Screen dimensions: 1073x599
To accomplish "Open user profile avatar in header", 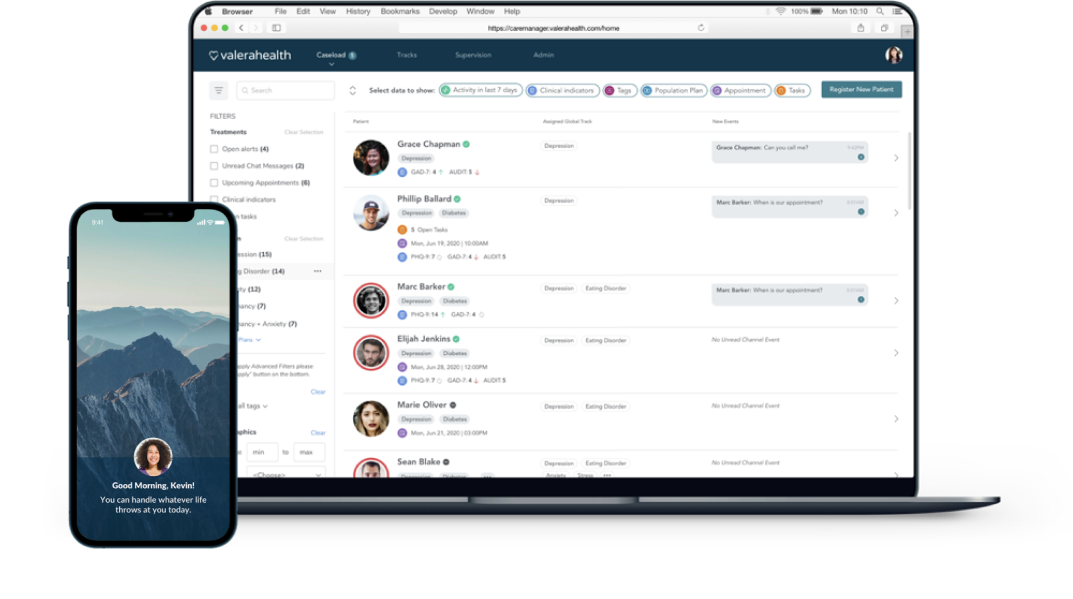I will tap(893, 55).
